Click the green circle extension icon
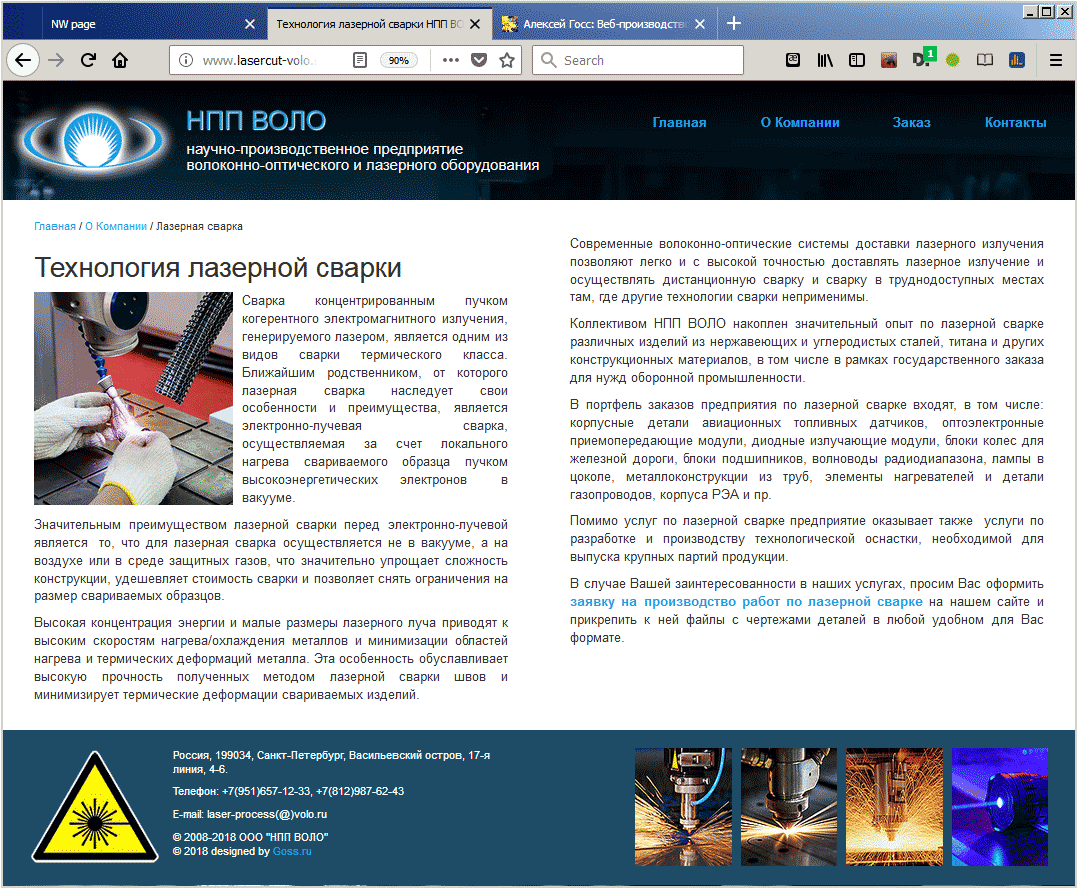This screenshot has width=1077, height=888. click(x=953, y=60)
